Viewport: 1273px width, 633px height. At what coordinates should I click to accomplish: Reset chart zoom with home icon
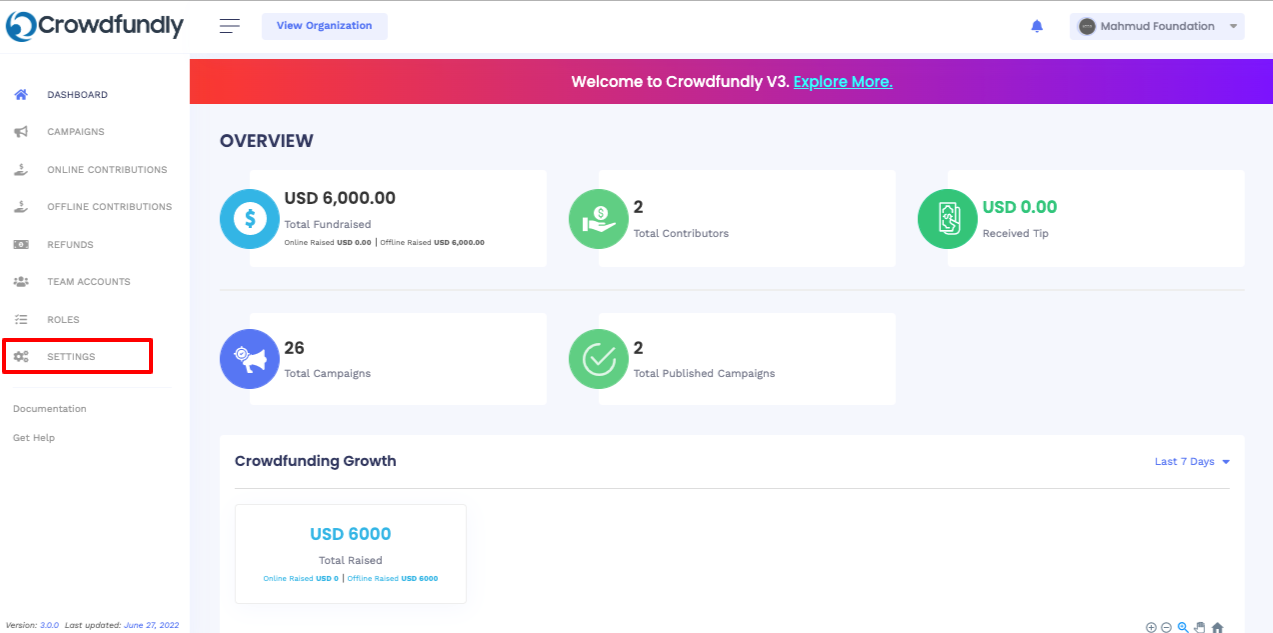click(1217, 627)
